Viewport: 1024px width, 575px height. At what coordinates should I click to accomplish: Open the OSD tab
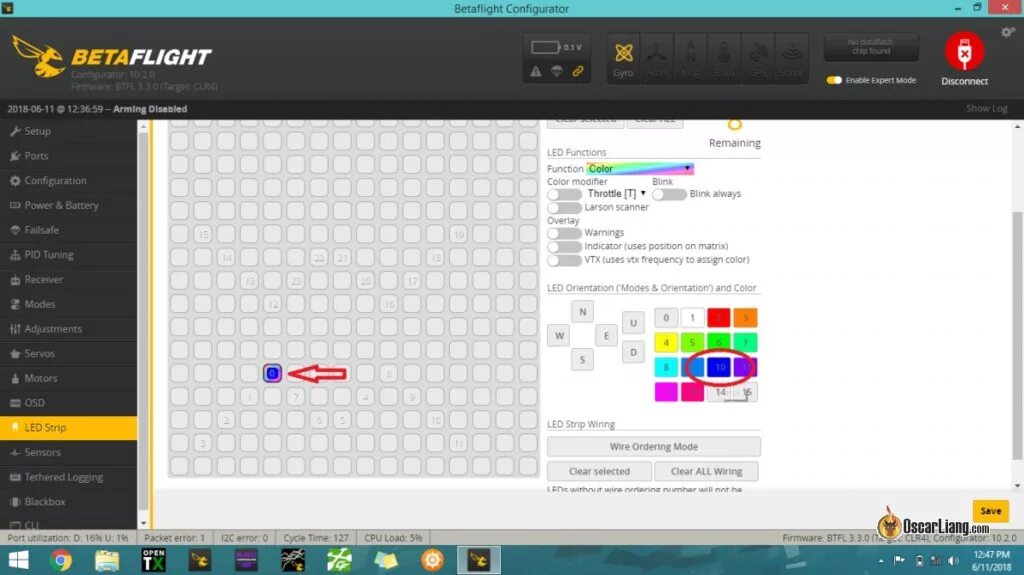(69, 403)
